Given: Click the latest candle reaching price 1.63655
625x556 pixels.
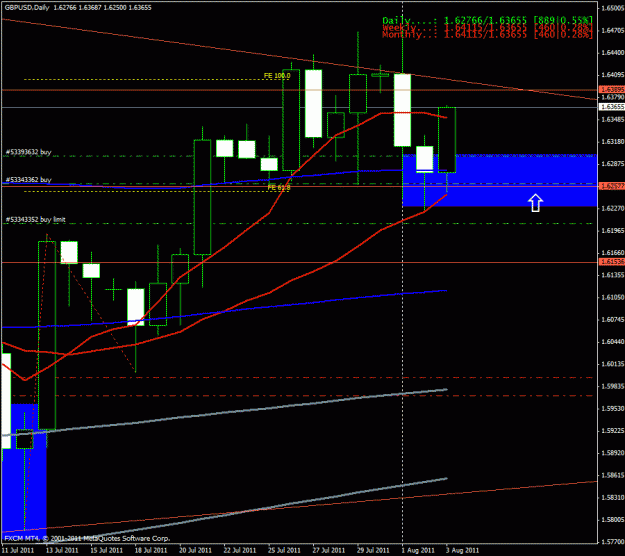Looking at the screenshot, I should tap(447, 139).
